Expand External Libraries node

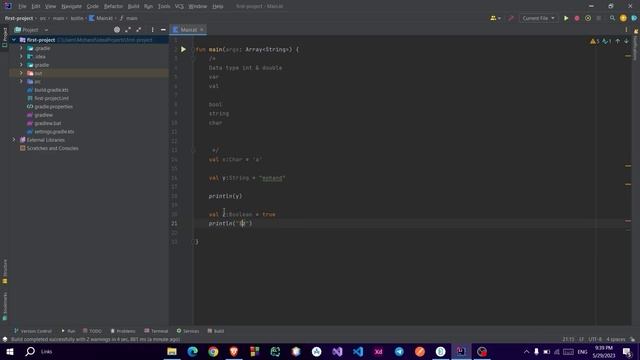(14, 140)
